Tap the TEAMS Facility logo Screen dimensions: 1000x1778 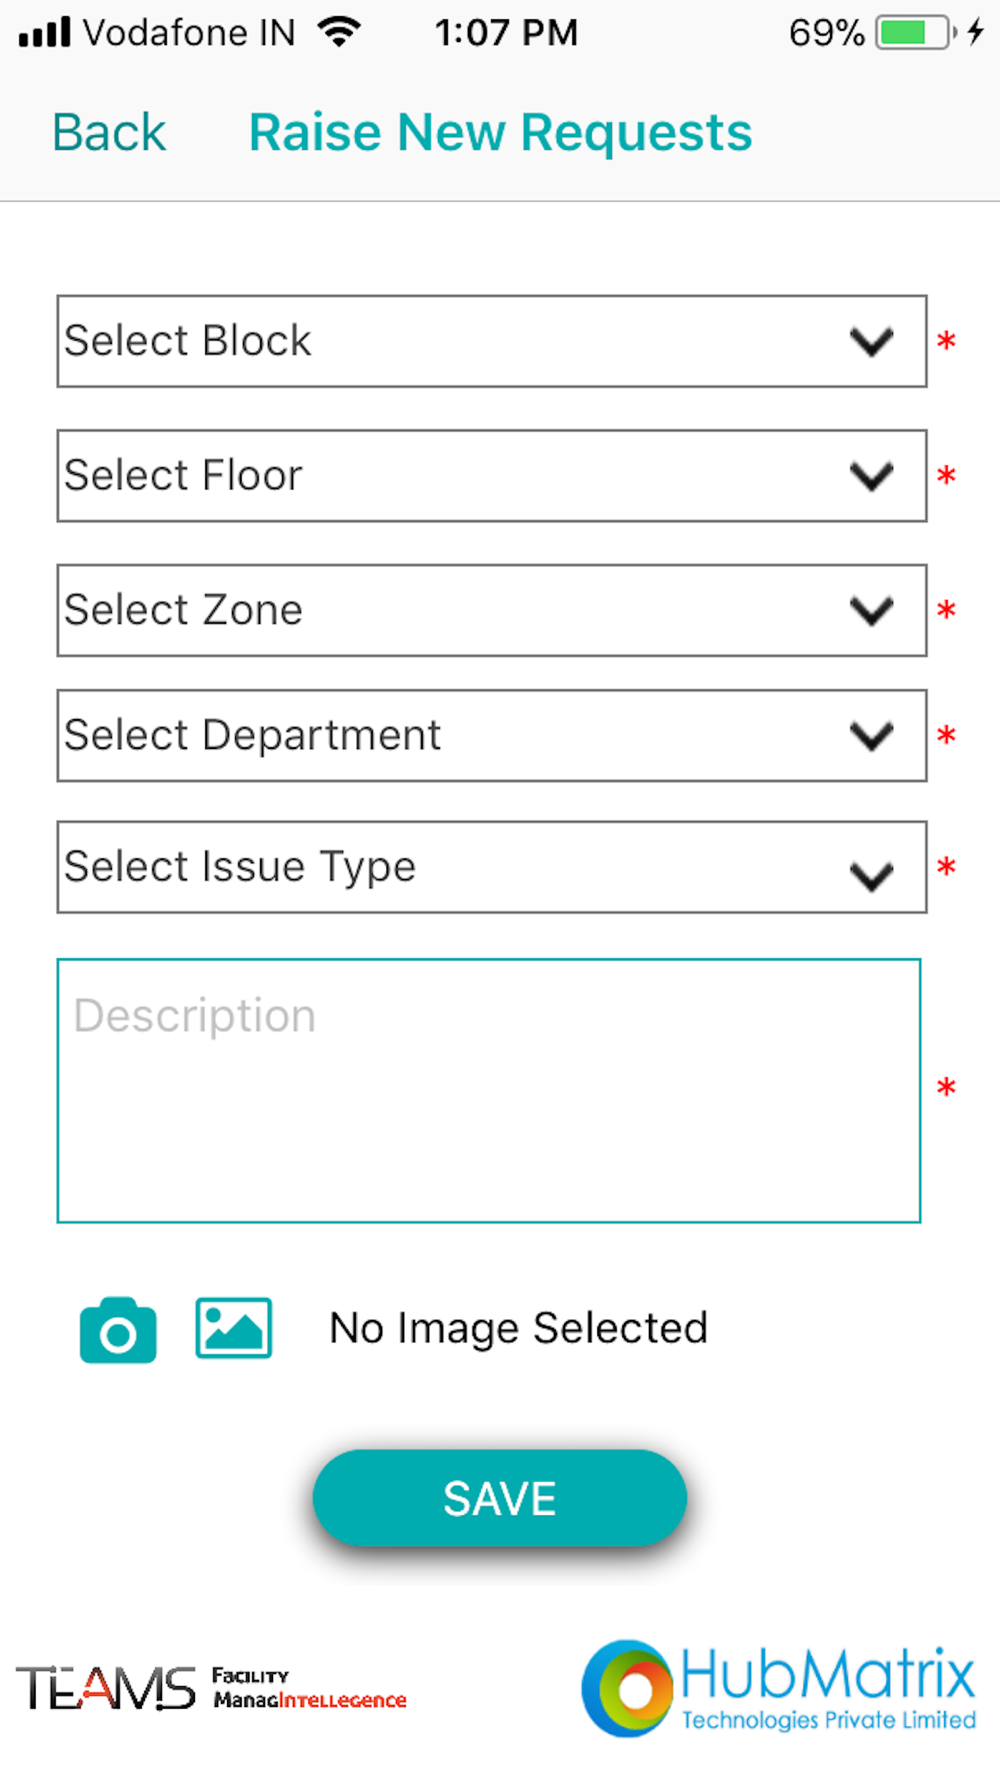point(211,1688)
